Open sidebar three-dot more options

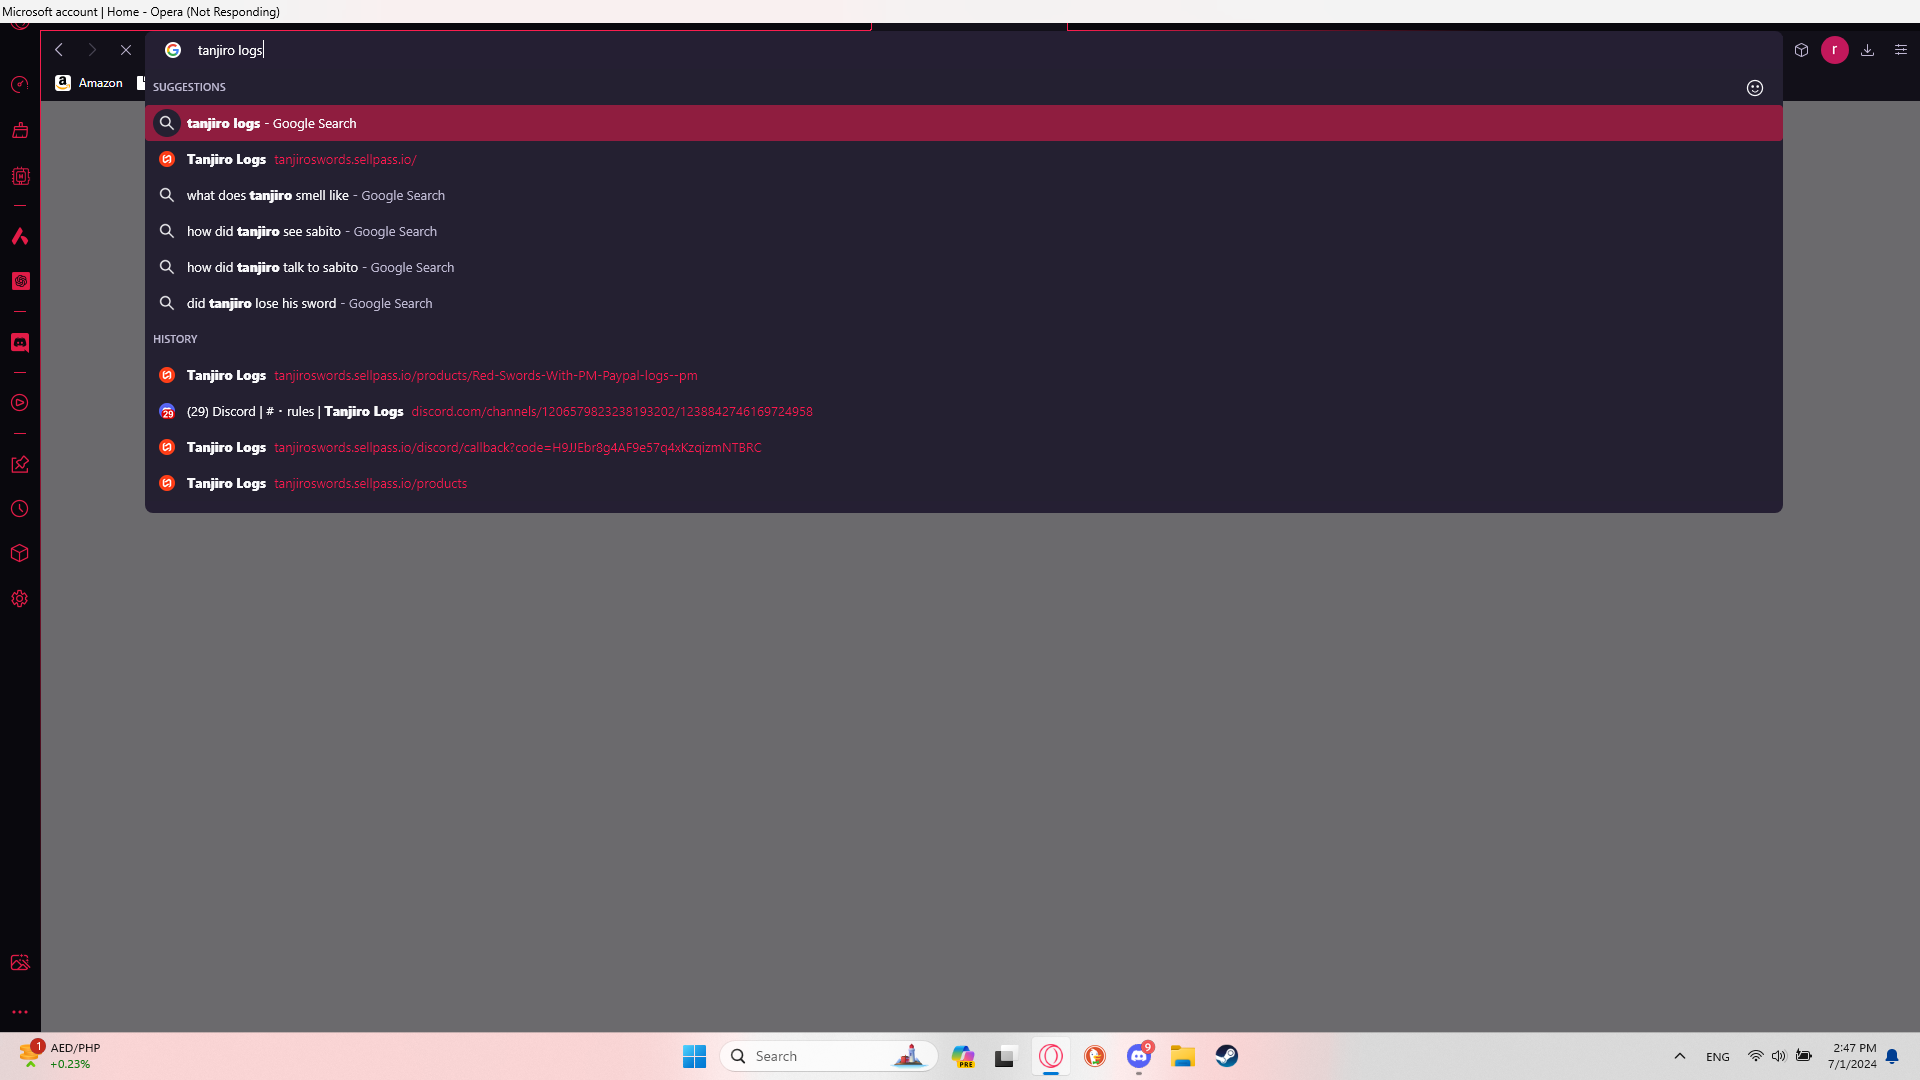[20, 1012]
